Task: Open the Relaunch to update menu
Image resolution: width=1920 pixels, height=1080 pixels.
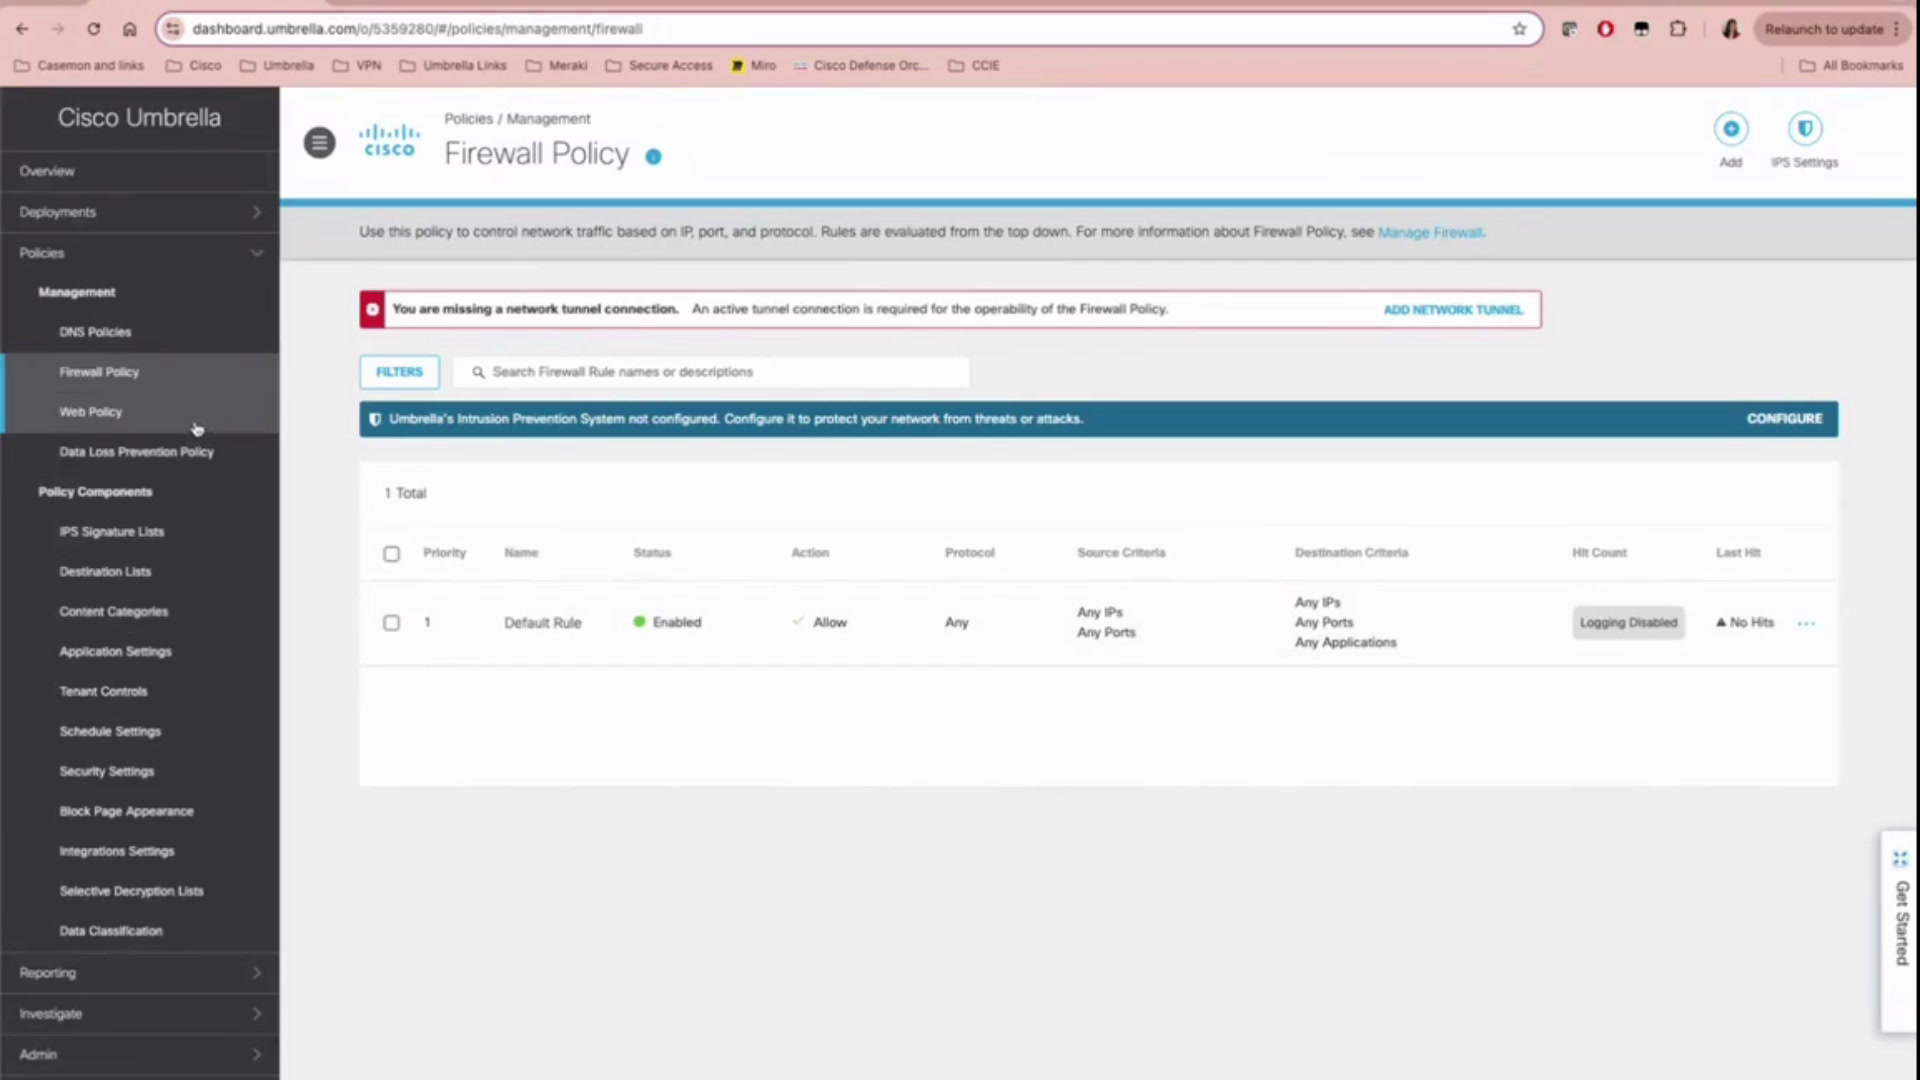Action: [x=1833, y=29]
